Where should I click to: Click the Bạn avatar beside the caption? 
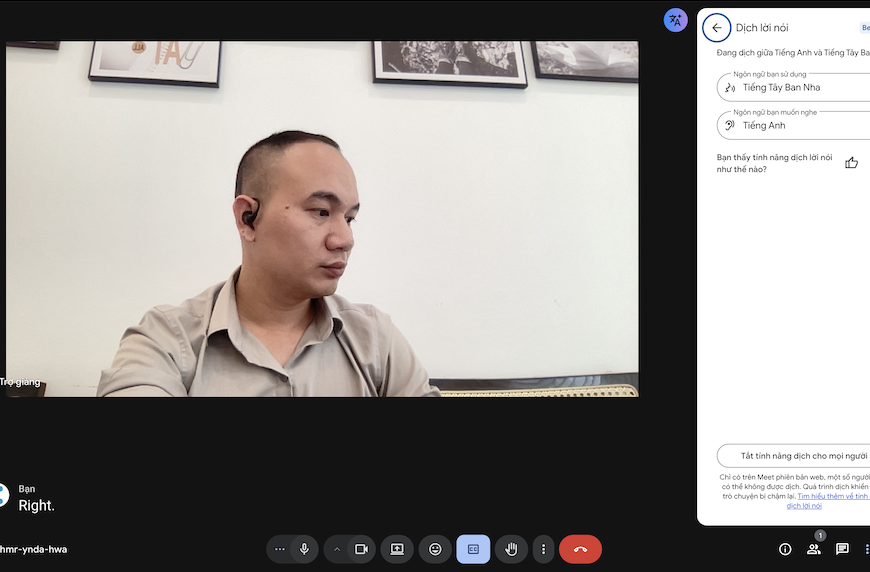4,495
